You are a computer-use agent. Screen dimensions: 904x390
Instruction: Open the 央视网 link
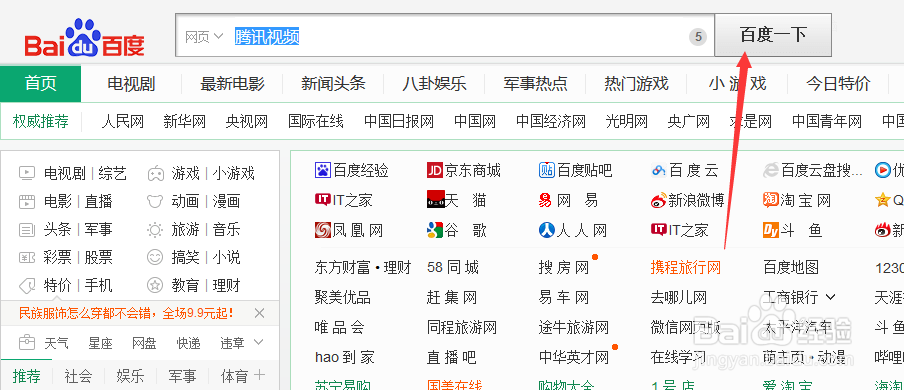(247, 121)
